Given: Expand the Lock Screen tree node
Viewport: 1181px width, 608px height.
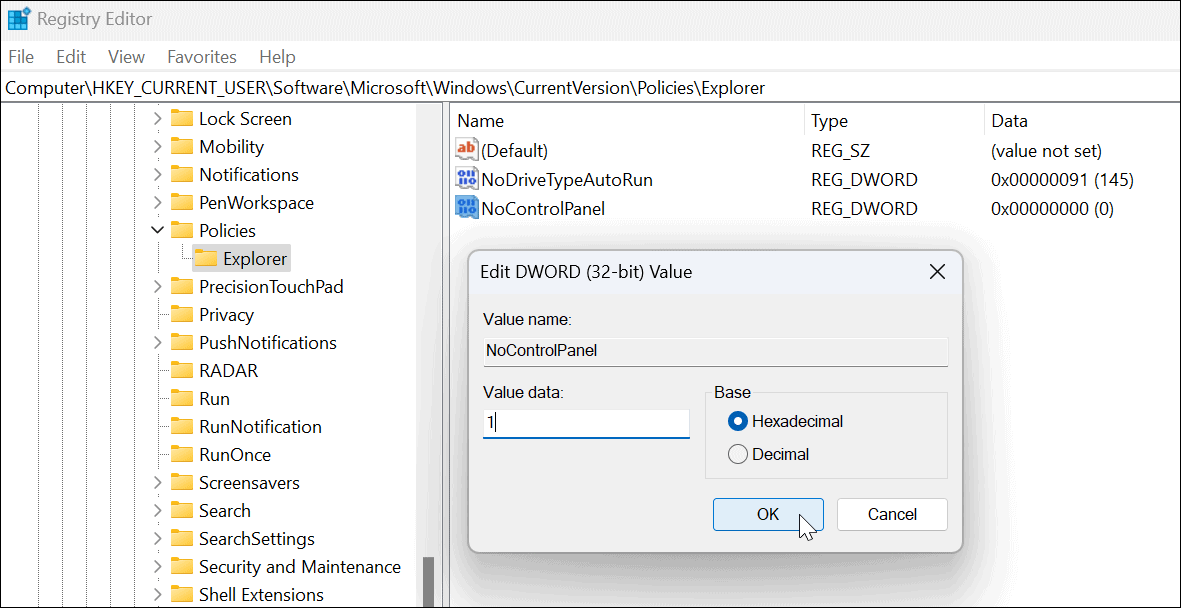Looking at the screenshot, I should click(157, 119).
